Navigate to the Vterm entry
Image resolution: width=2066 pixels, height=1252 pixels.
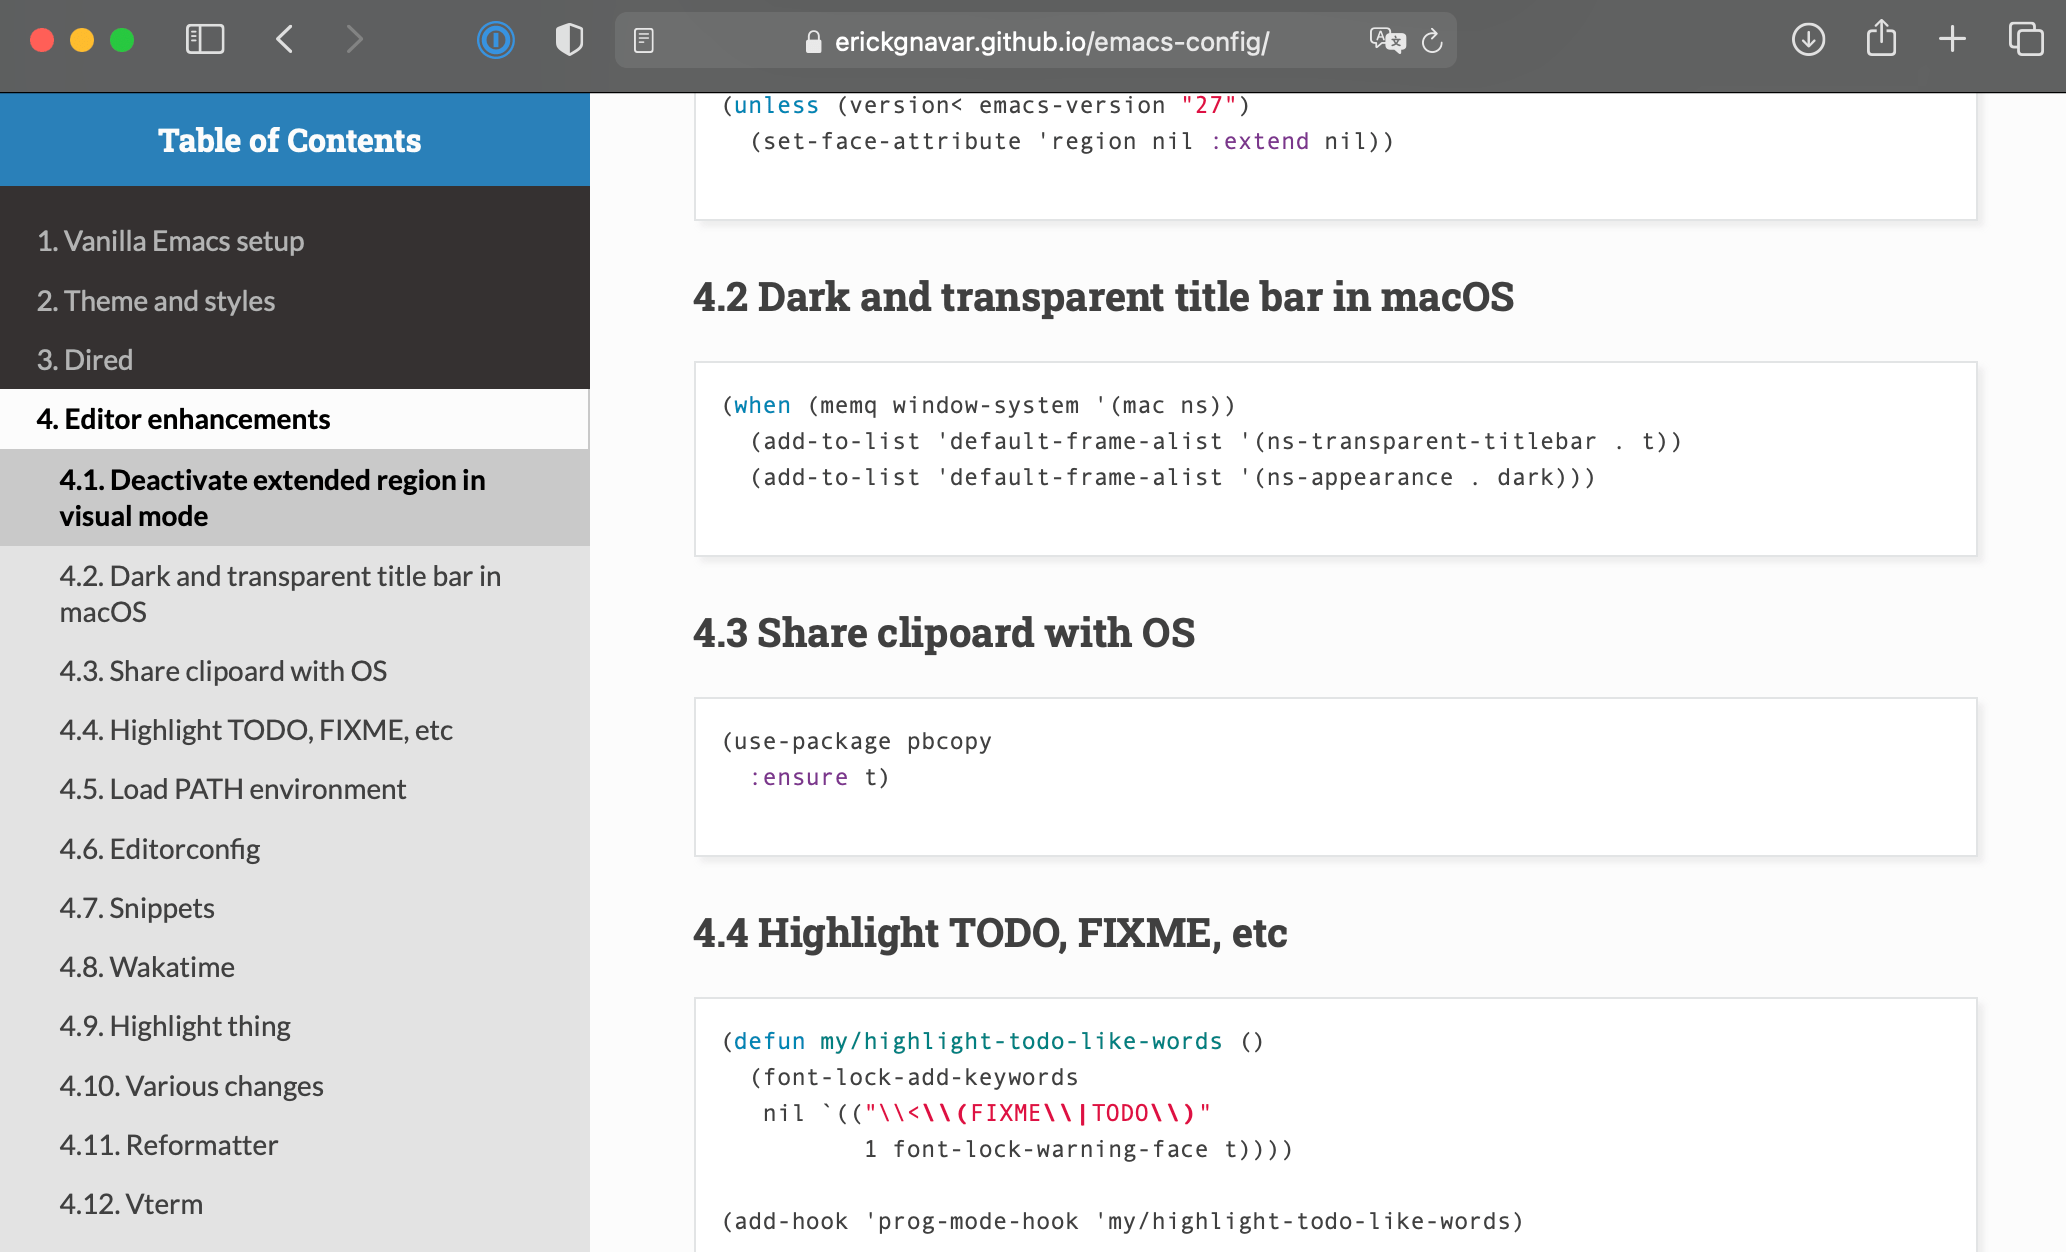131,1204
